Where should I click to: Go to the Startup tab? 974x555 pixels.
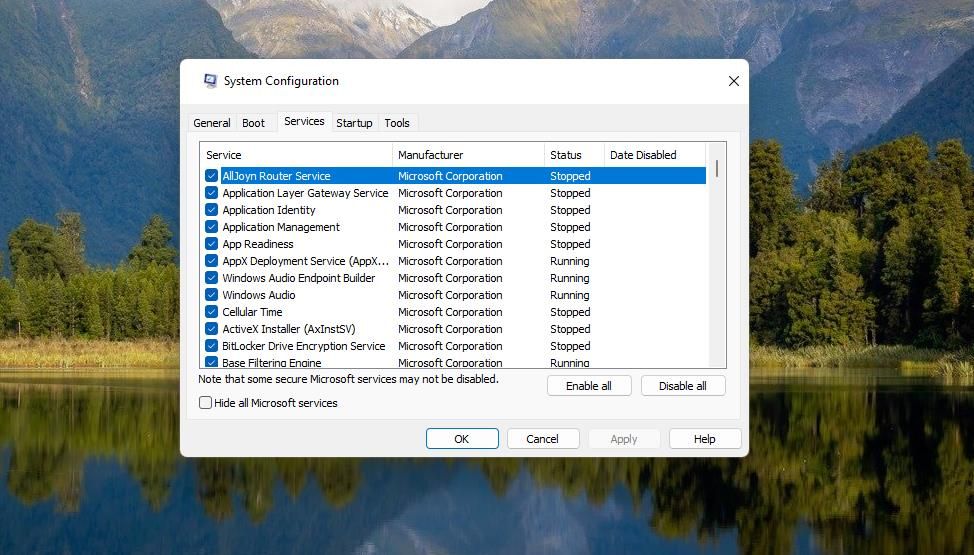coord(354,123)
